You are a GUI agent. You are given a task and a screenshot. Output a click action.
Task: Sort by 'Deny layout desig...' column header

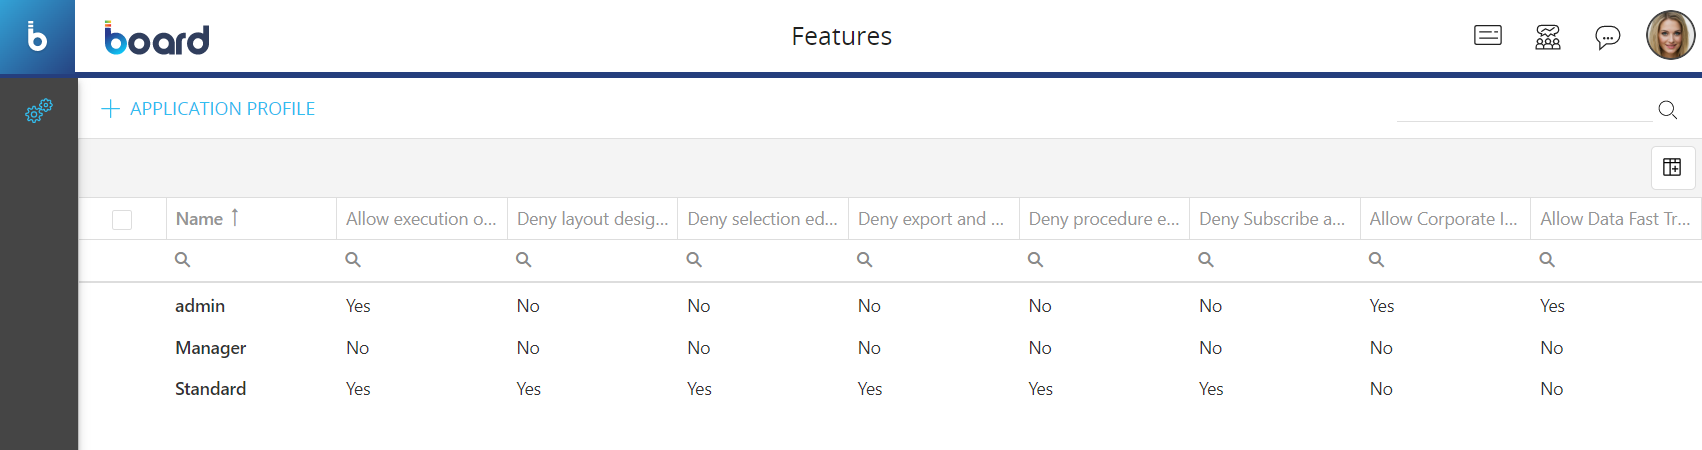592,219
